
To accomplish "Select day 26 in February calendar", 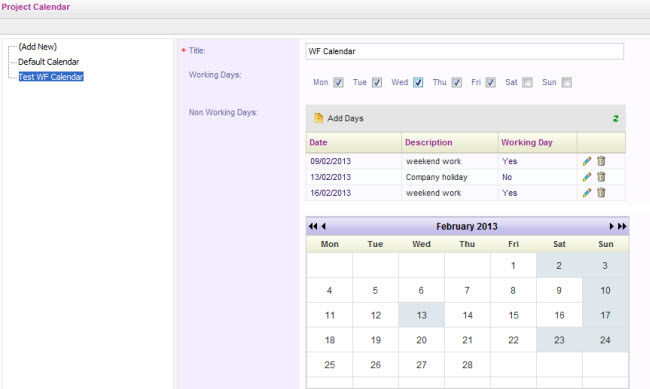I will click(375, 365).
